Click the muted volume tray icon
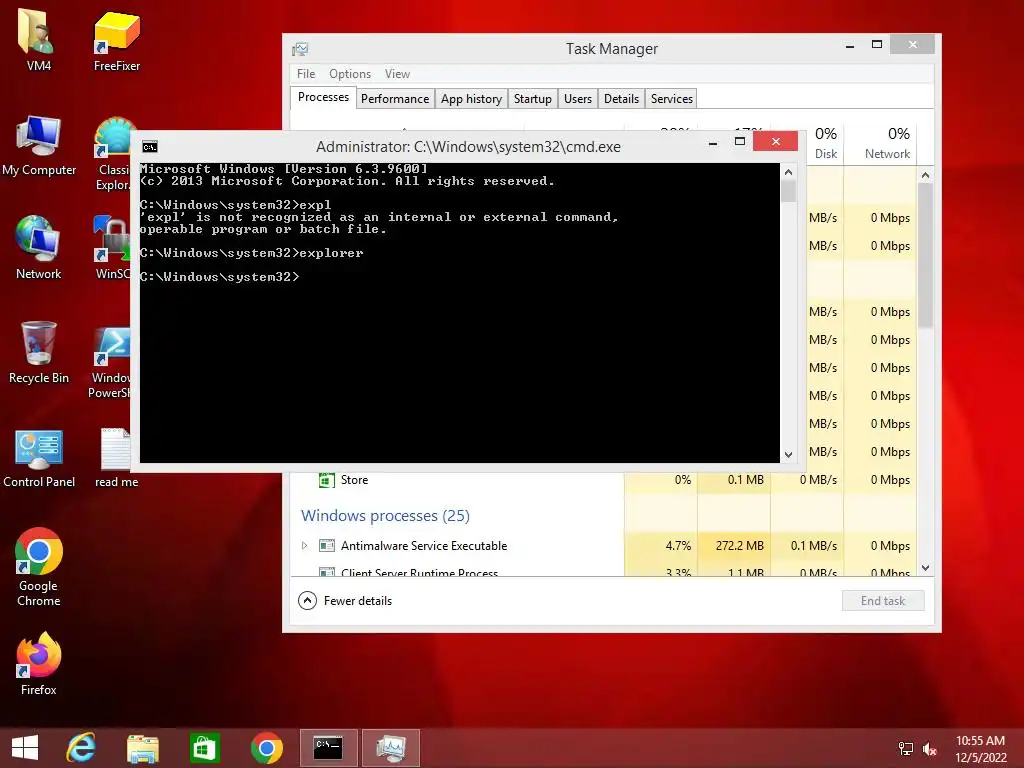The height and width of the screenshot is (768, 1024). (929, 749)
